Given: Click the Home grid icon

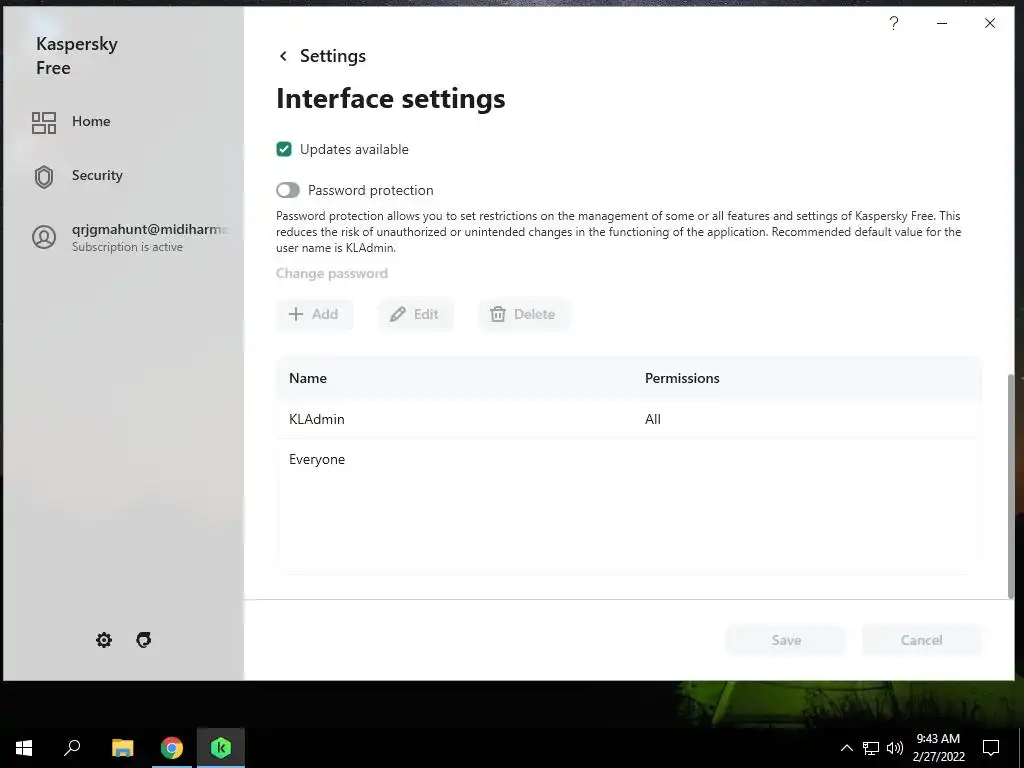Looking at the screenshot, I should pyautogui.click(x=44, y=122).
